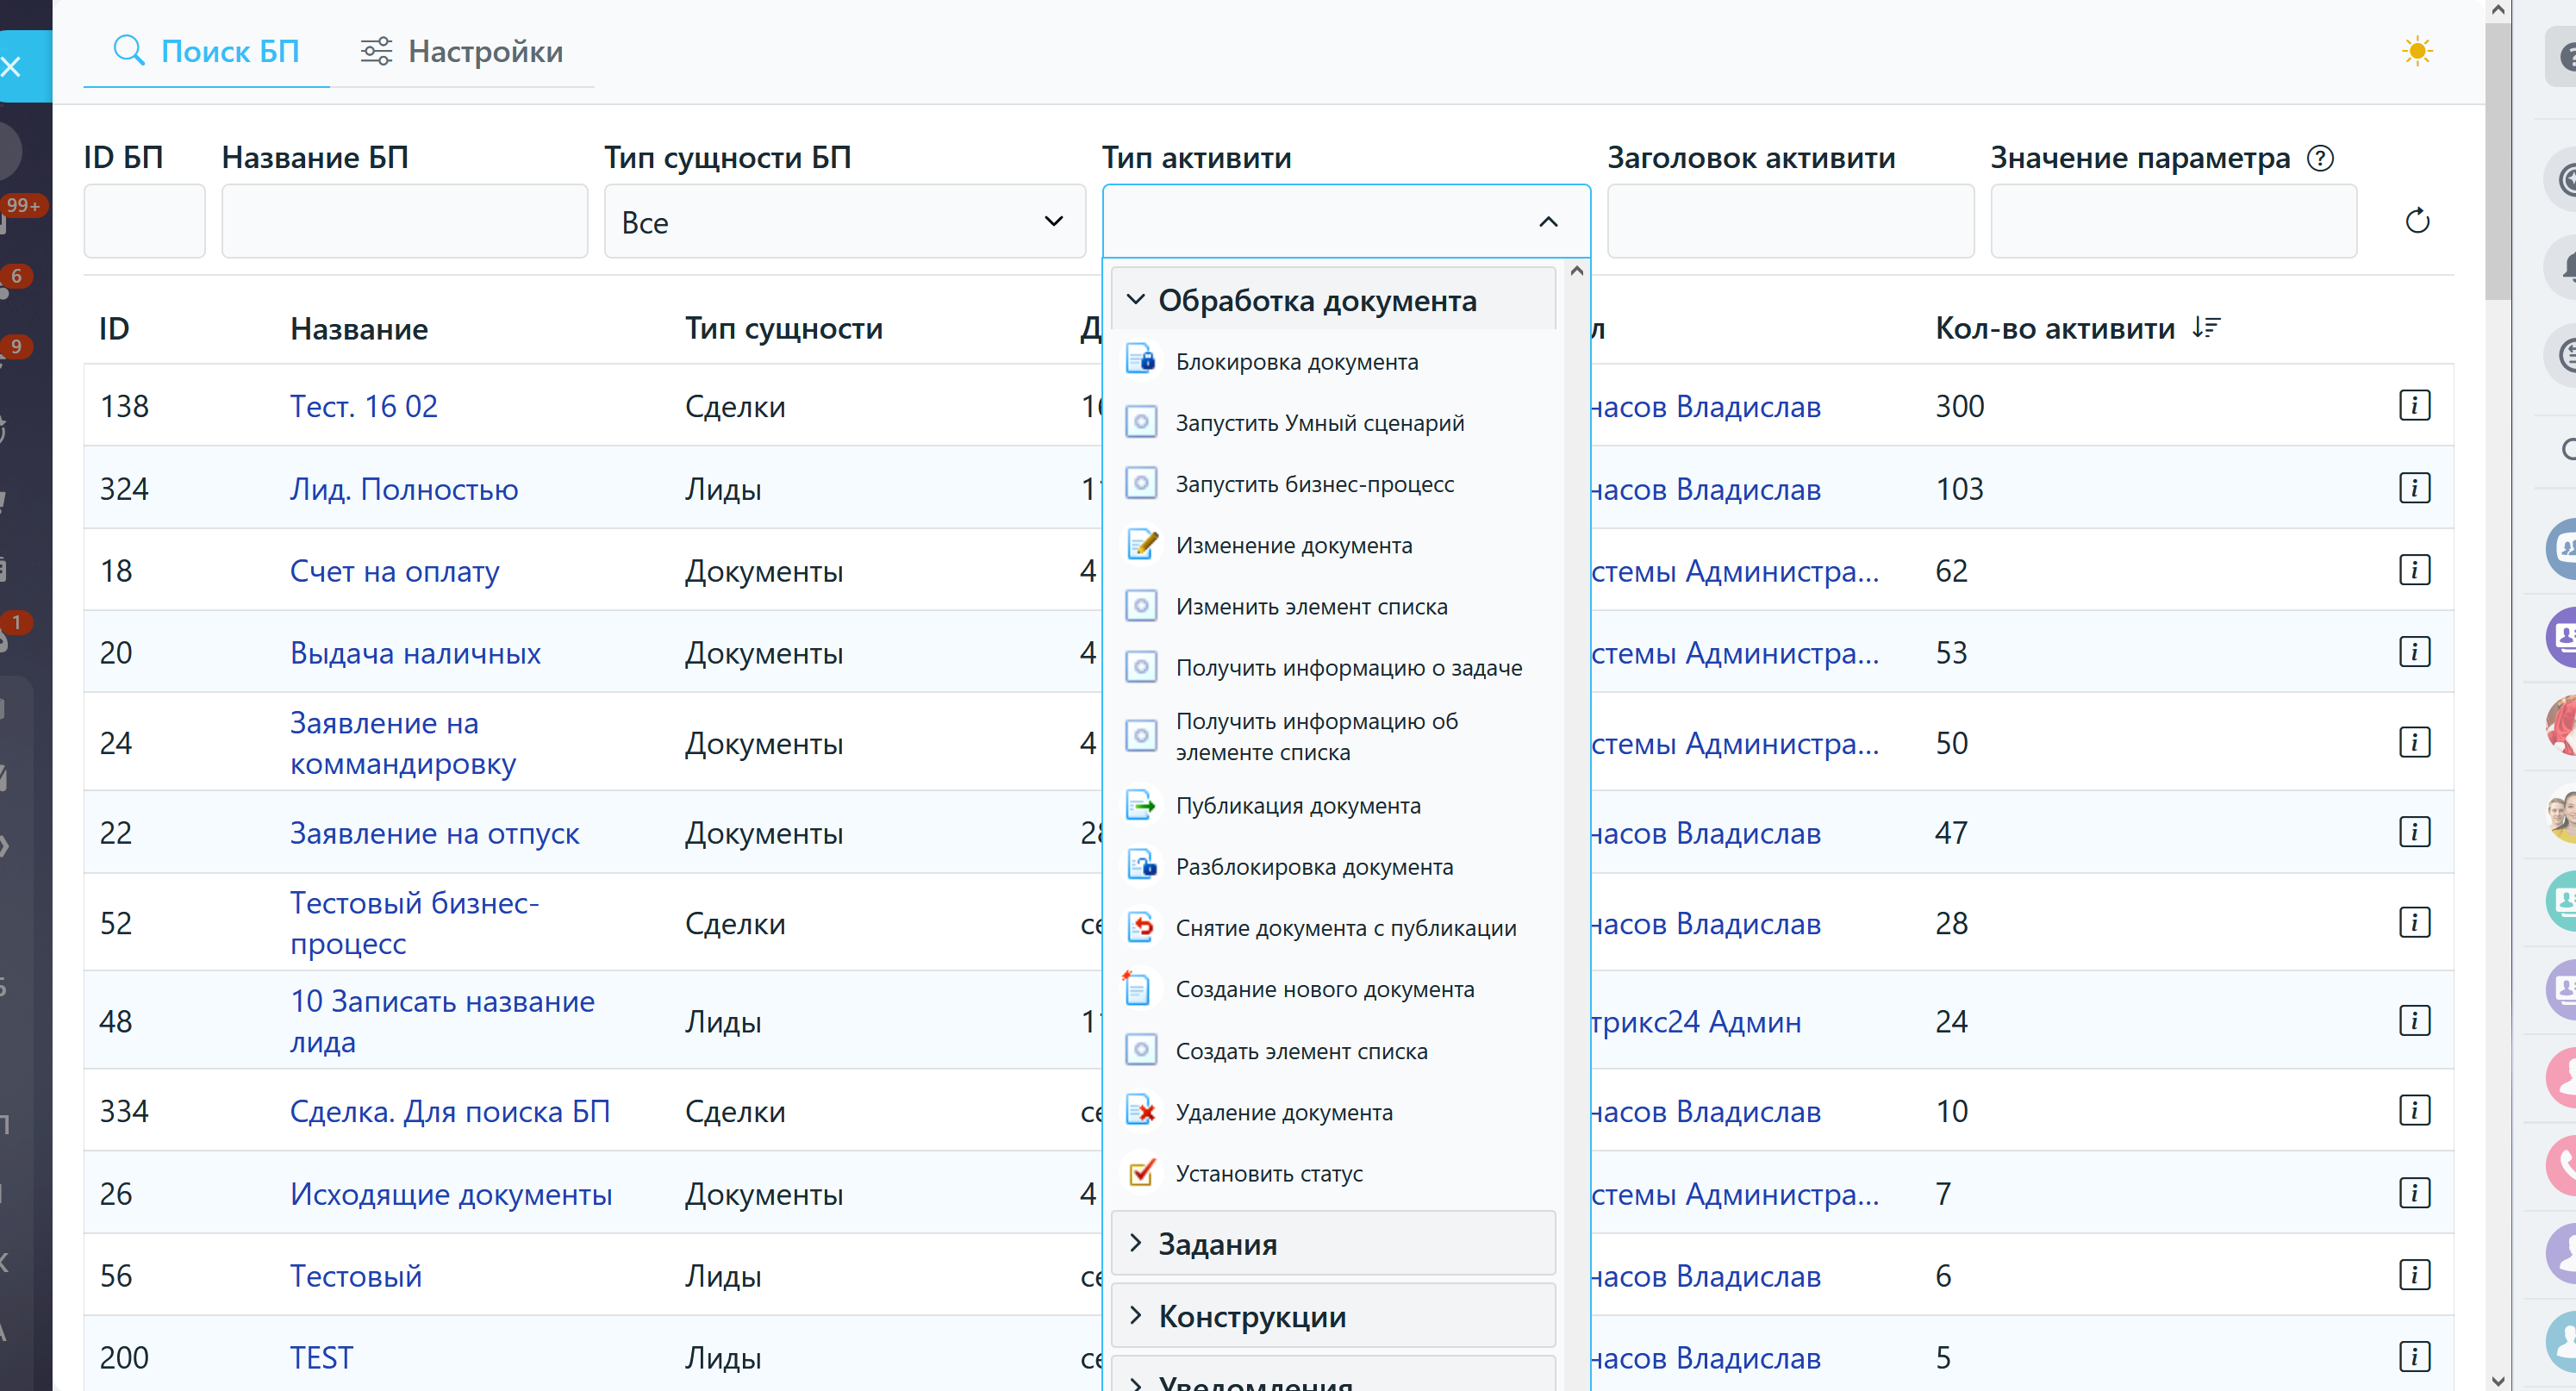The image size is (2576, 1391).
Task: Click the help icon next to Значение параметра
Action: coord(2319,158)
